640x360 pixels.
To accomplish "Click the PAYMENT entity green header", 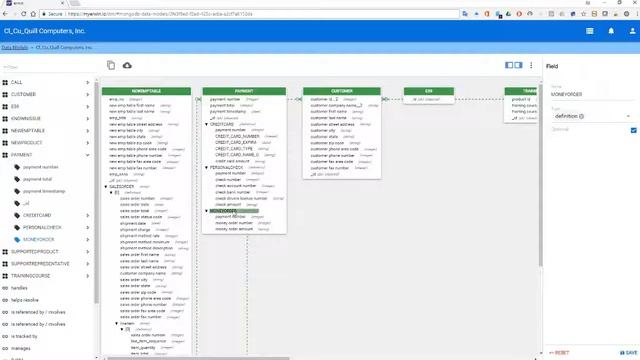I will coord(244,91).
